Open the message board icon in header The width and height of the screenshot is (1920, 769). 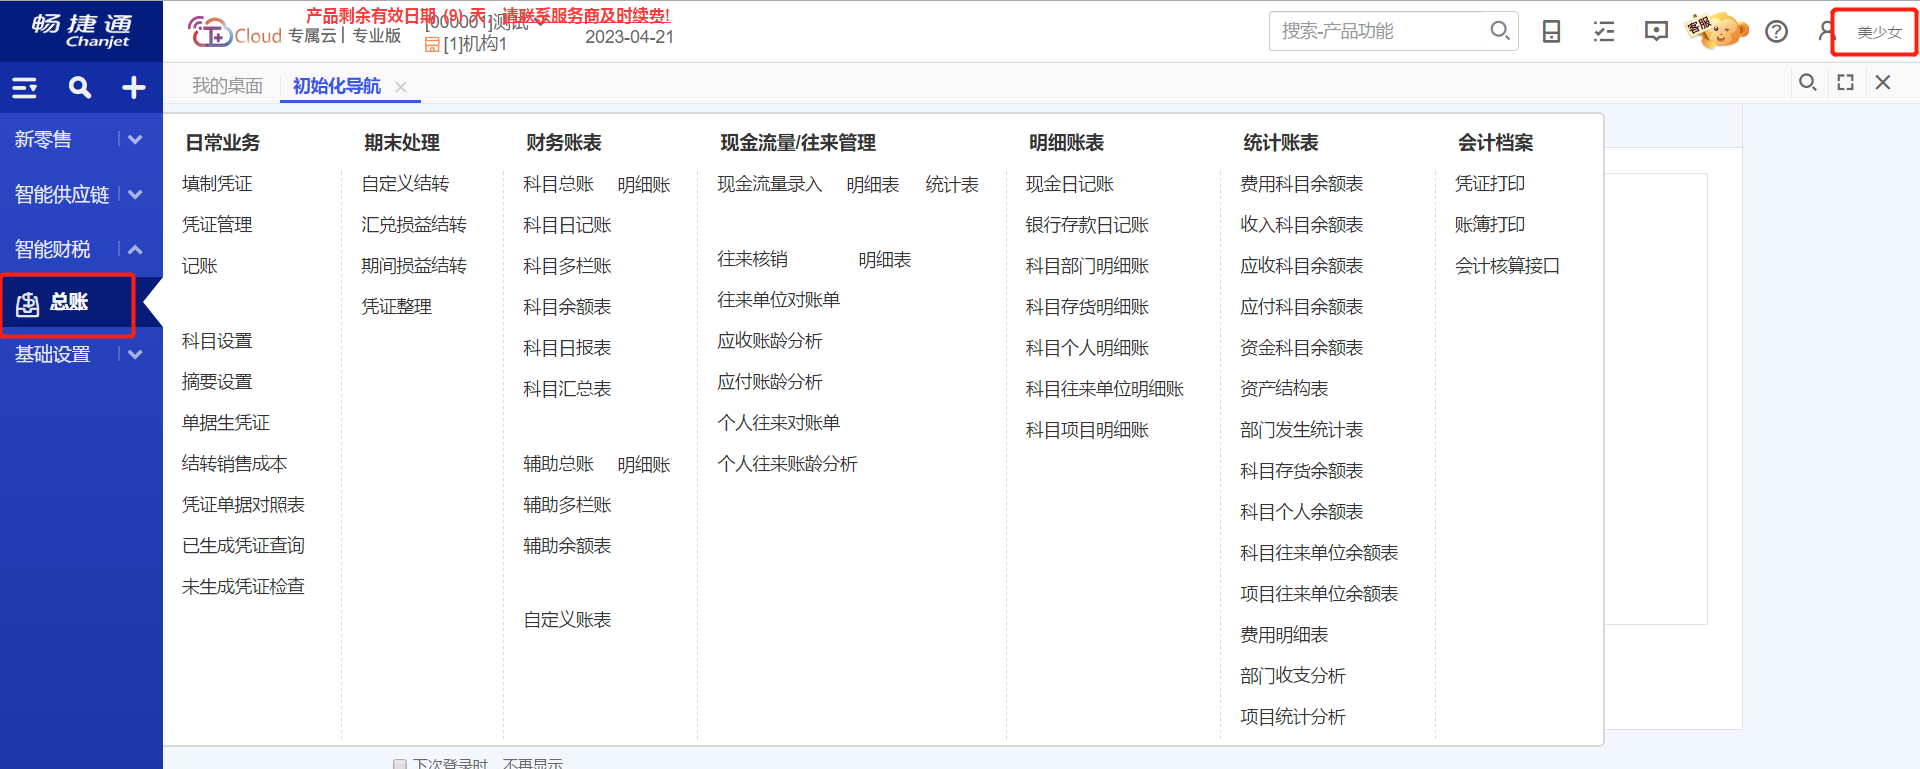coord(1656,32)
